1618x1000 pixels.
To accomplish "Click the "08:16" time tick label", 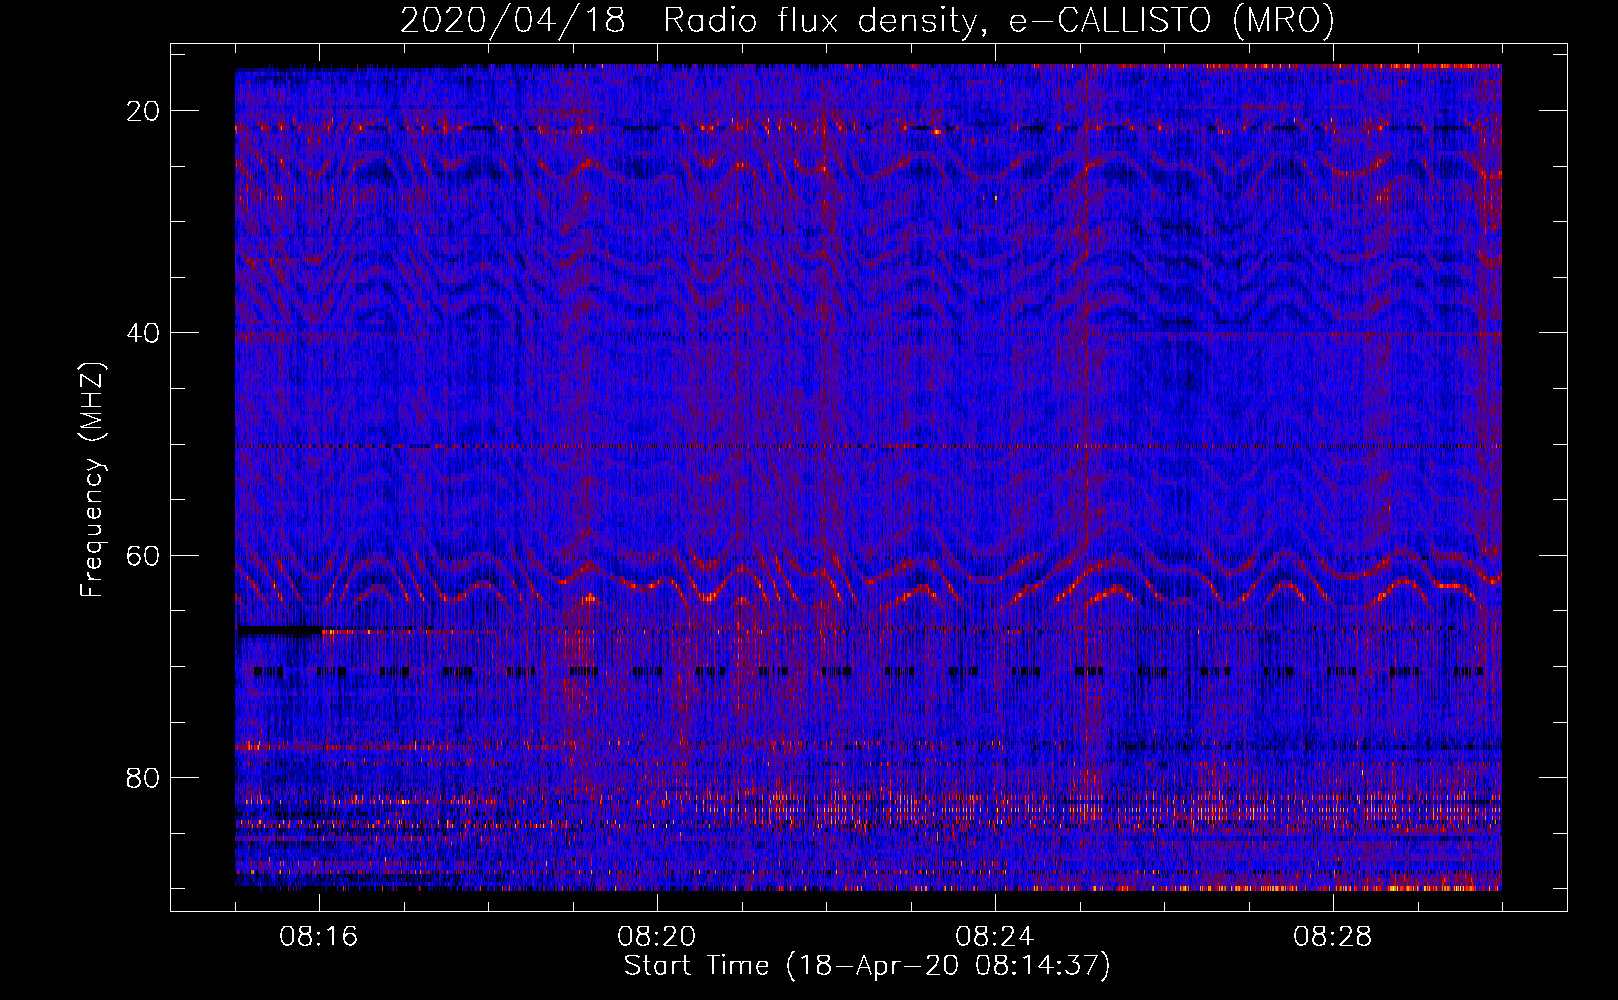I will (x=319, y=937).
